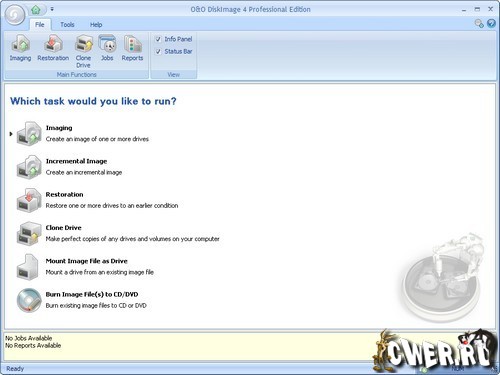Maximize the DiskImage window
The height and width of the screenshot is (375, 500).
[477, 9]
